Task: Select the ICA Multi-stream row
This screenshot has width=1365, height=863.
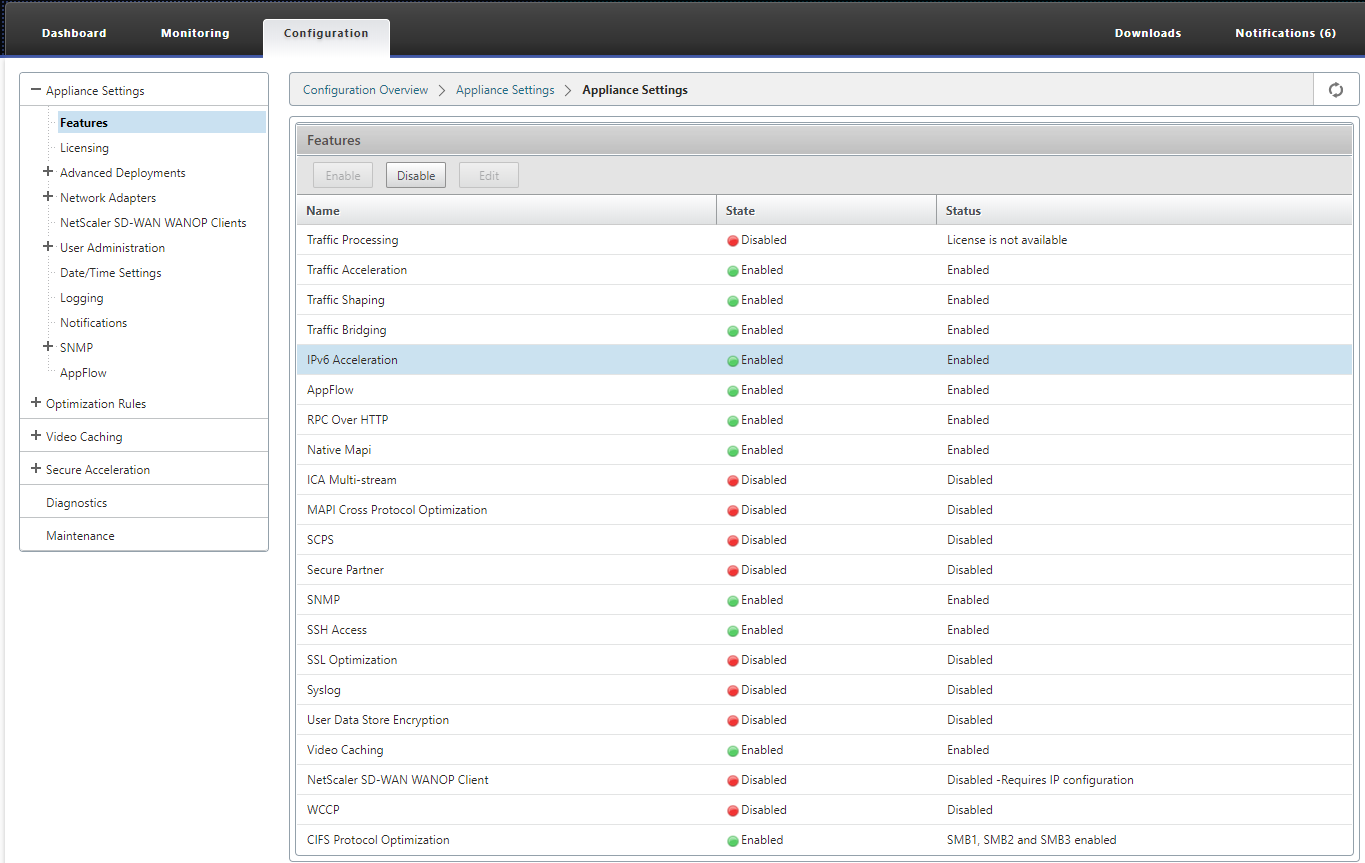Action: (x=824, y=480)
